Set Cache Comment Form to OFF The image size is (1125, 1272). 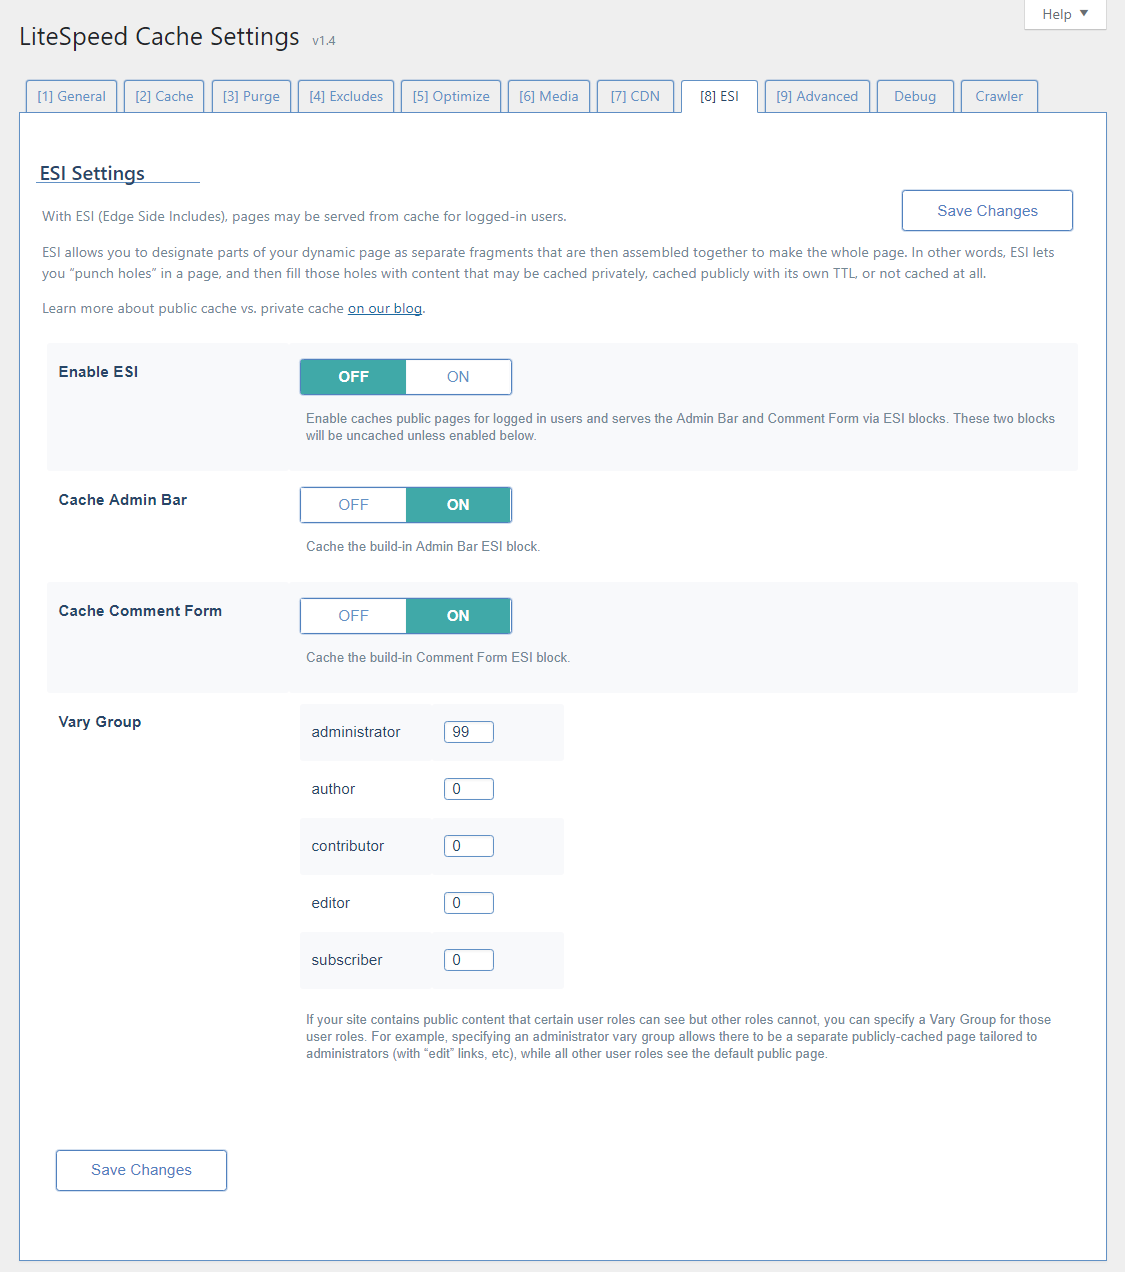click(353, 616)
